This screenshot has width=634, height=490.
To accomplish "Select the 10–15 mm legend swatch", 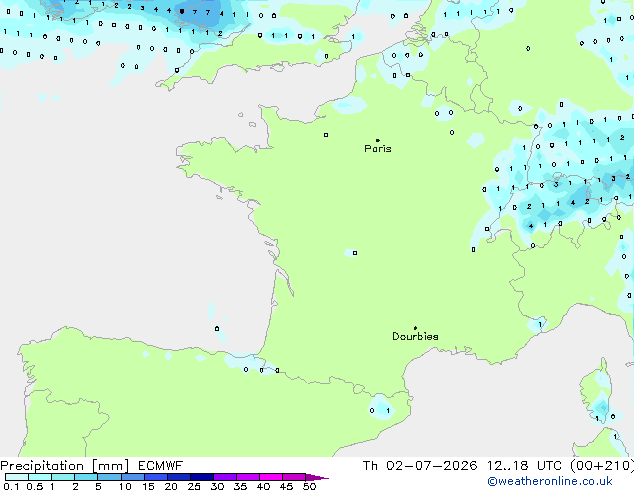I will click(132, 477).
